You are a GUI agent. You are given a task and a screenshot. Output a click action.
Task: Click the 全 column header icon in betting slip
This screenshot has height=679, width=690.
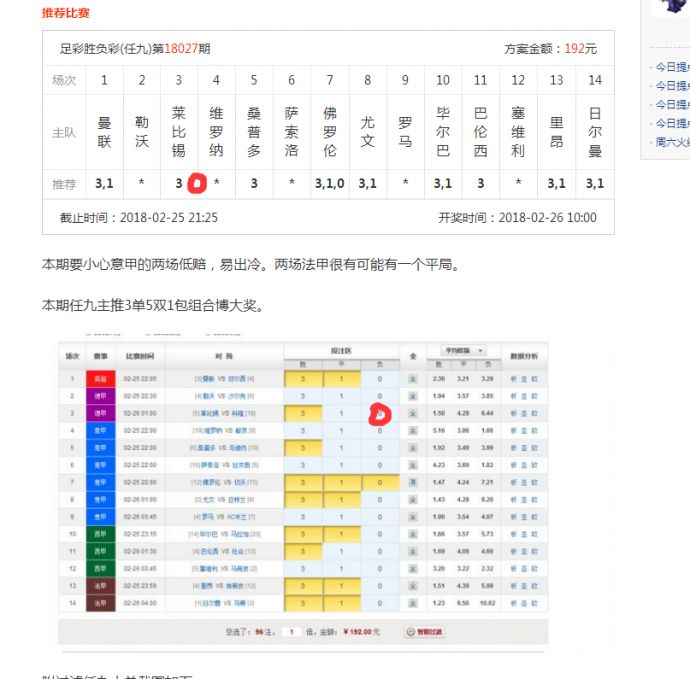pyautogui.click(x=413, y=356)
